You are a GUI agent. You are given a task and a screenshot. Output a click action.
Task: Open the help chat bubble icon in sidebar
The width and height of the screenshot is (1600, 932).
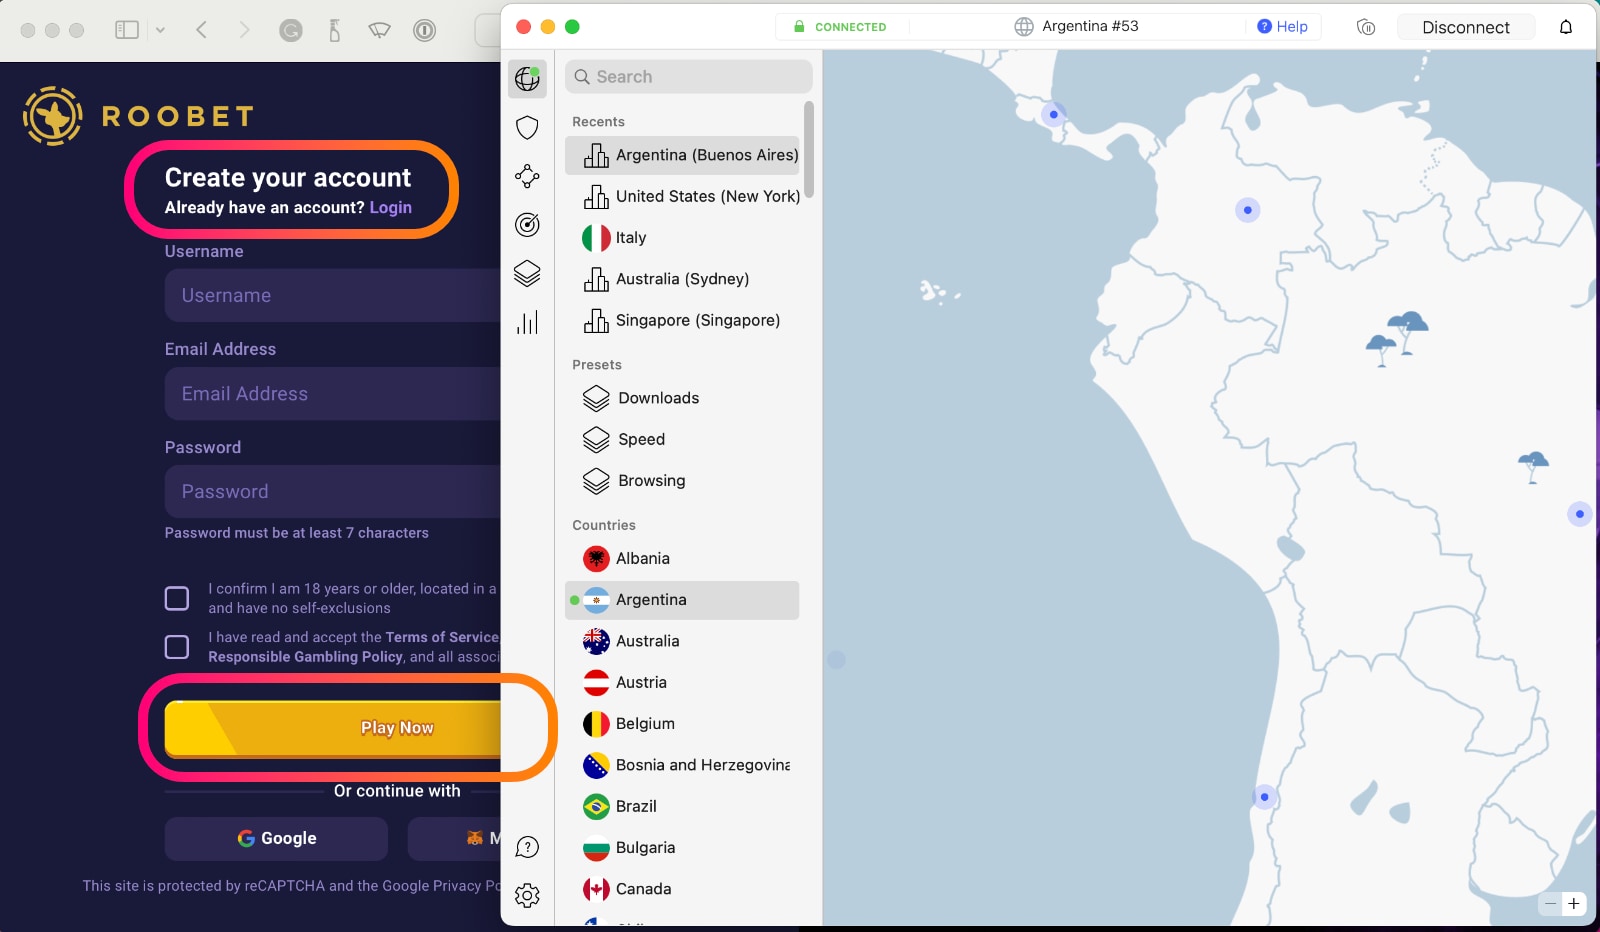click(527, 847)
